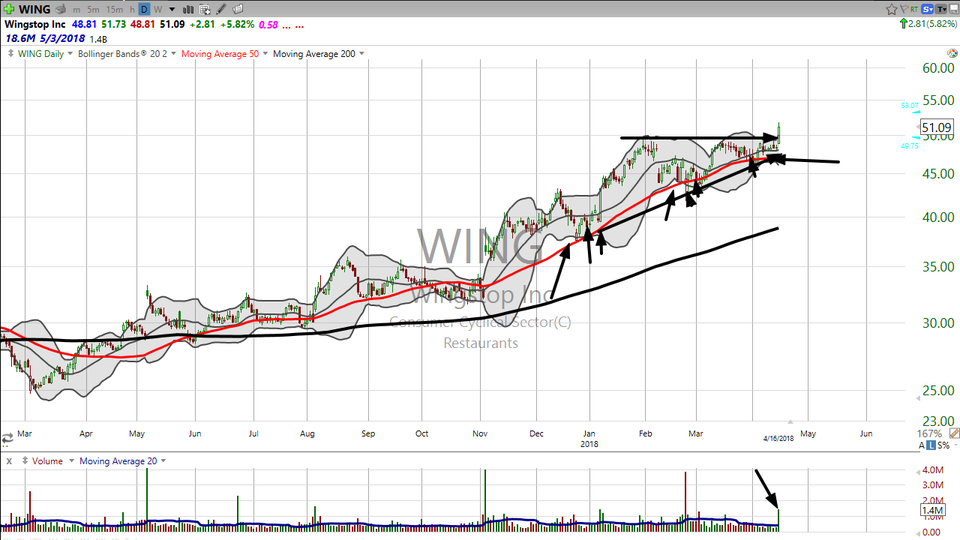960x540 pixels.
Task: Open the chart color palette icon
Action: click(x=953, y=54)
